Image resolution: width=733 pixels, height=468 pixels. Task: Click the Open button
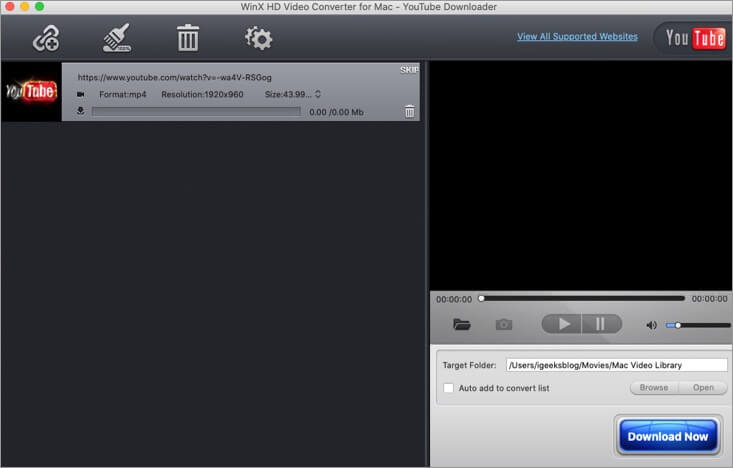[x=703, y=388]
